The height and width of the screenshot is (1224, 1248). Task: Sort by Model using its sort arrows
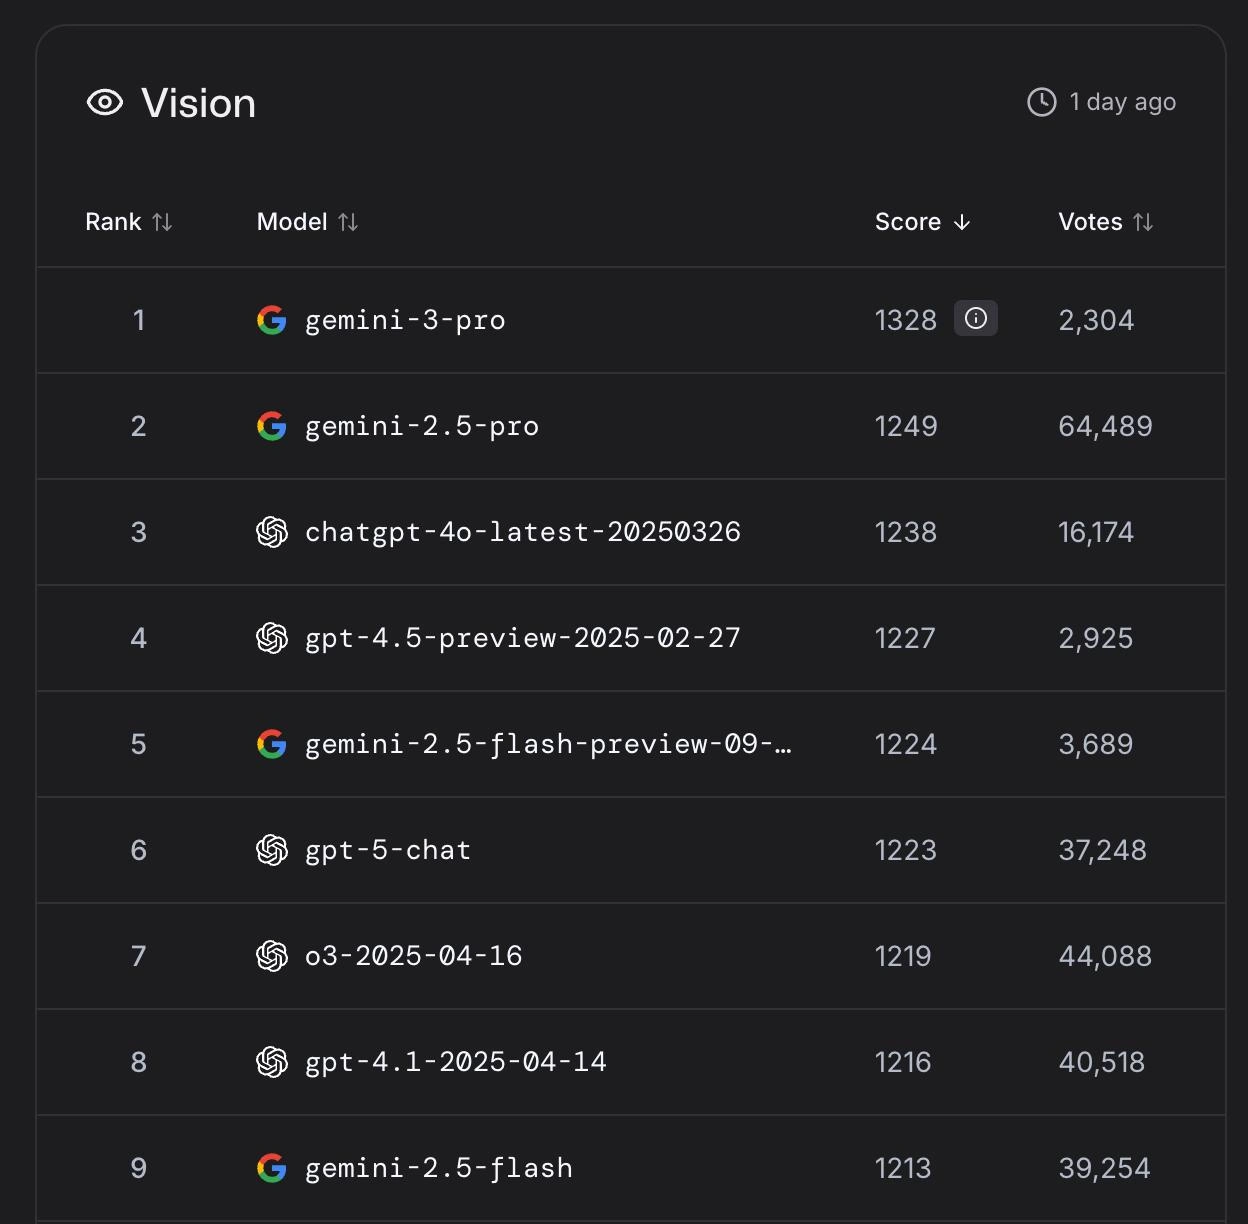tap(348, 222)
